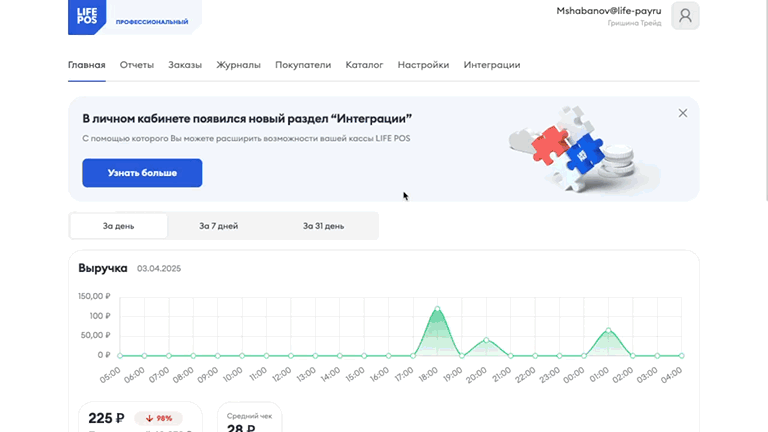The width and height of the screenshot is (768, 432).
Task: Open the Заказы section
Action: (185, 65)
